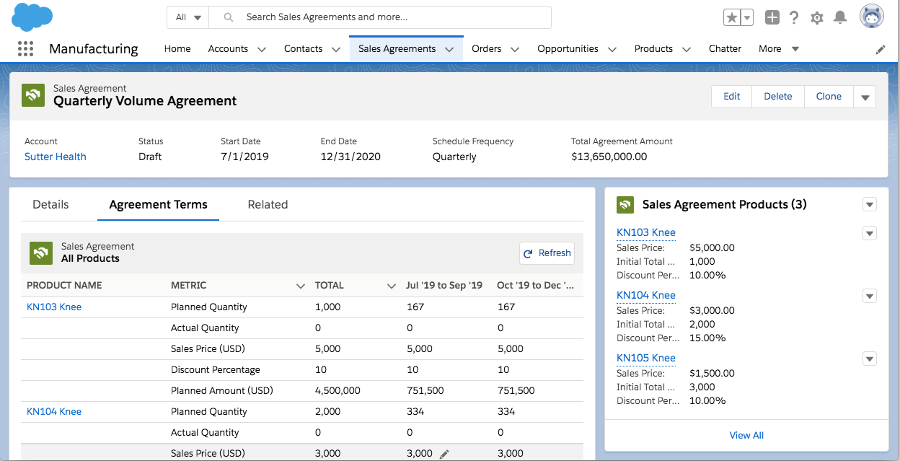Image resolution: width=900 pixels, height=461 pixels.
Task: Click the pencil icon beside Sales Price 3,000
Action: pos(444,454)
